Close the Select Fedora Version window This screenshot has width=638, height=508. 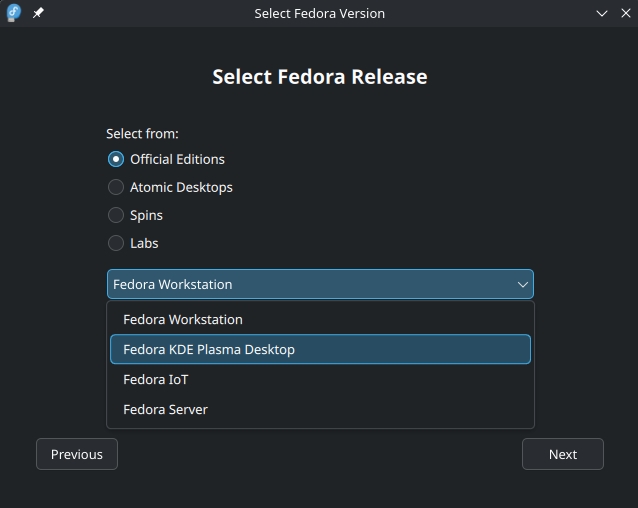626,13
